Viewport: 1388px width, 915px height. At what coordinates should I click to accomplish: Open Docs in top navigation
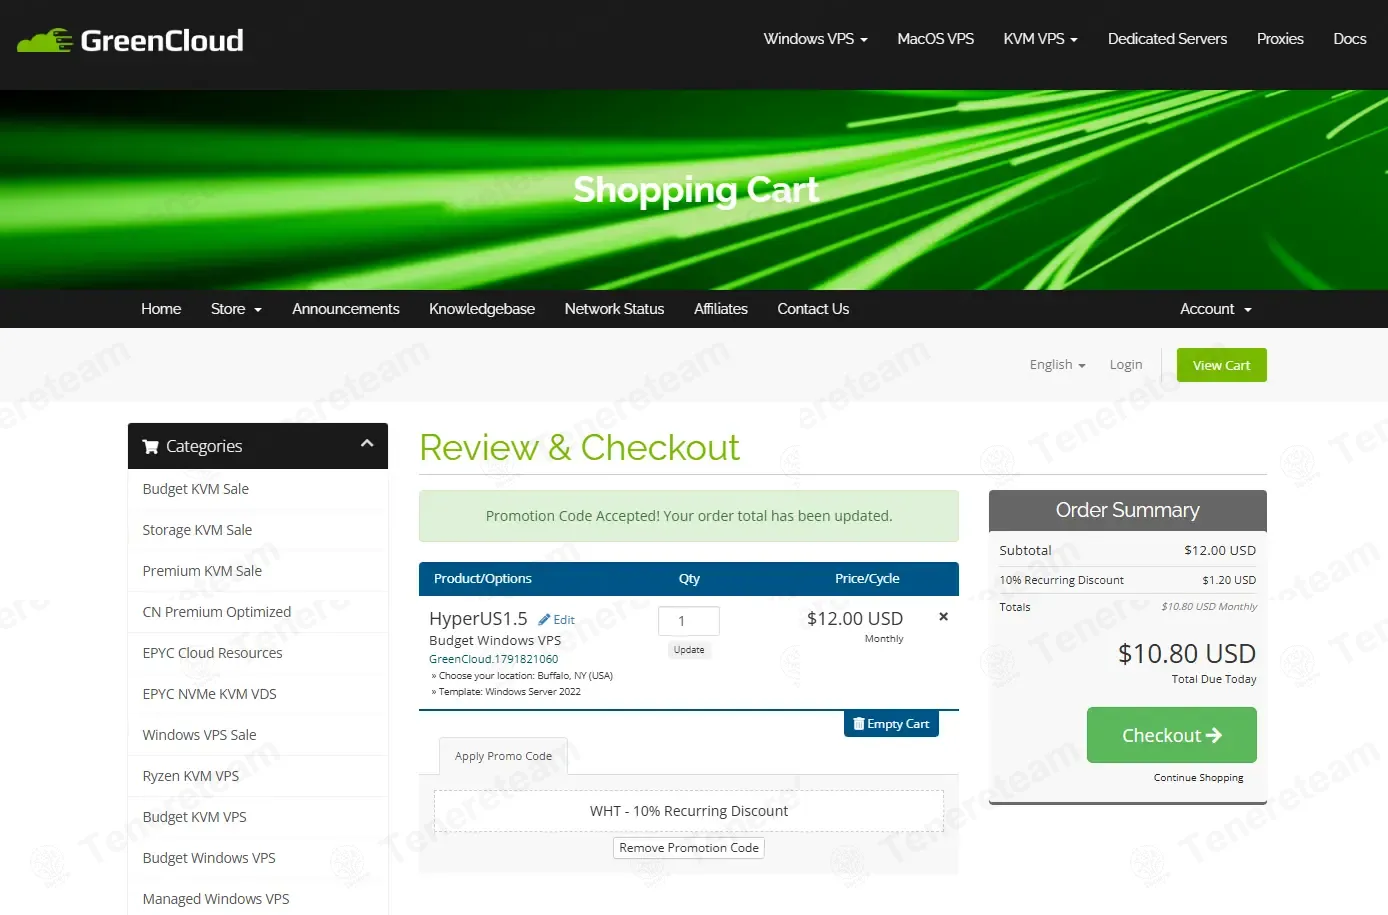coord(1349,39)
